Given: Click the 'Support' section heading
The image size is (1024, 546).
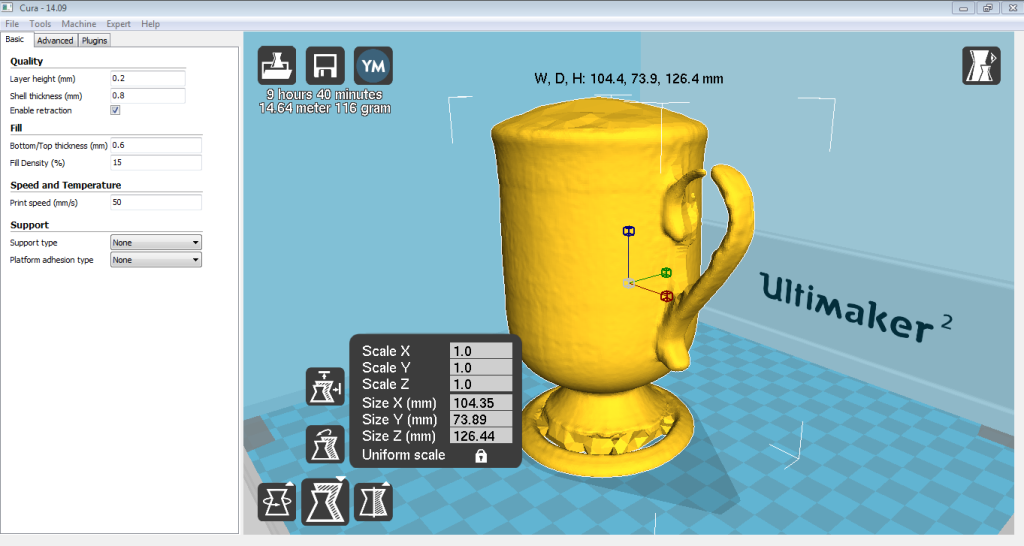Looking at the screenshot, I should [29, 225].
